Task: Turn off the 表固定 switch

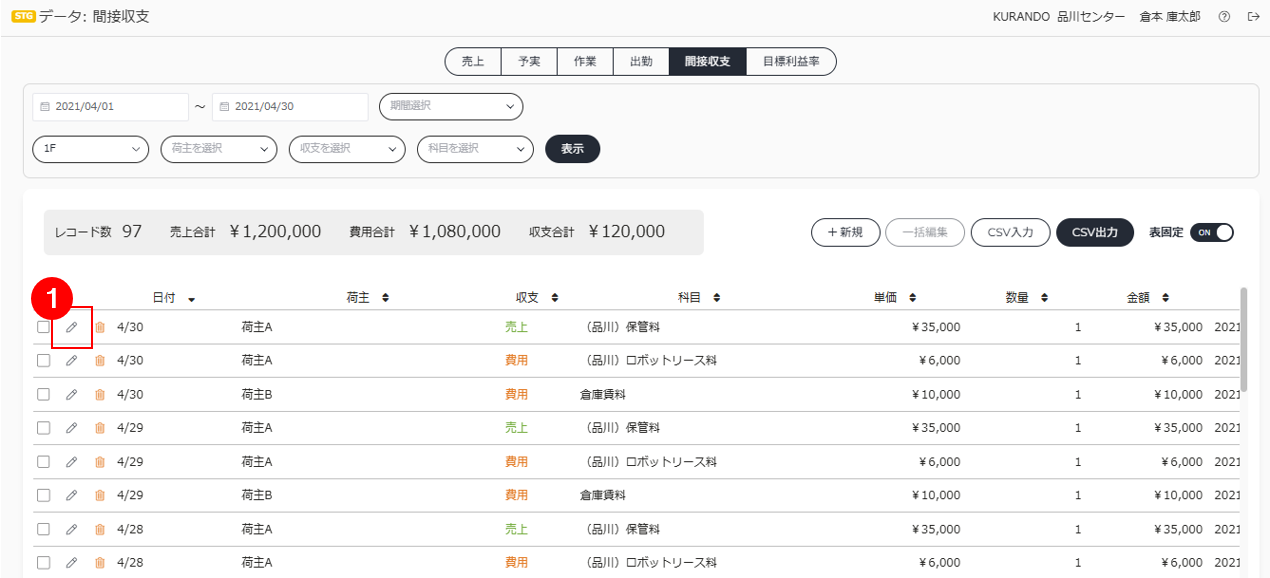Action: pyautogui.click(x=1212, y=232)
